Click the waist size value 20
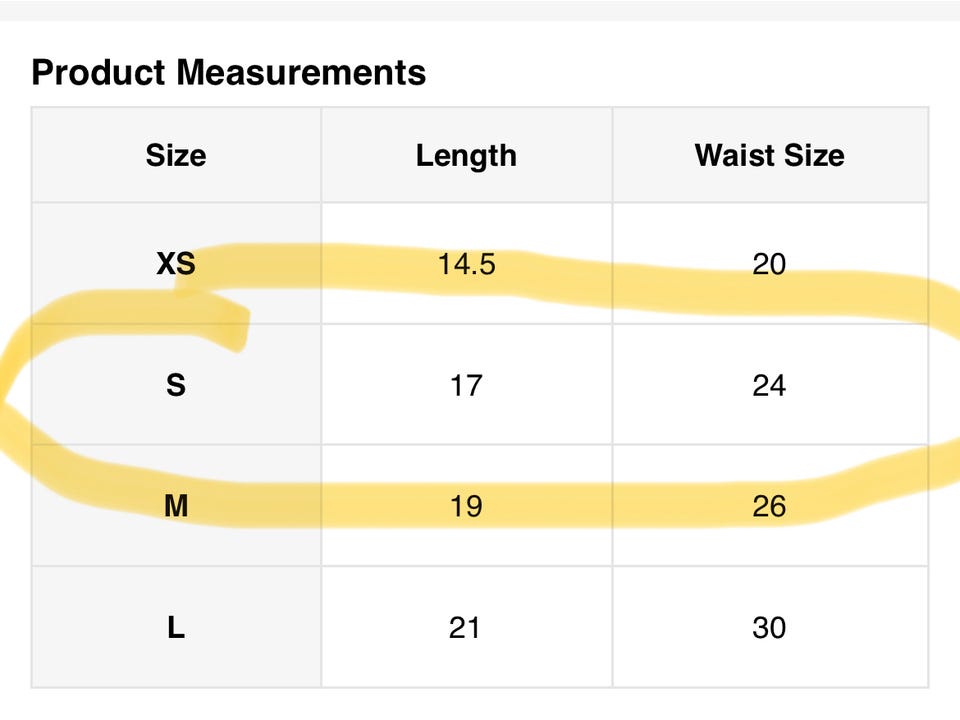This screenshot has height=720, width=960. pos(769,264)
